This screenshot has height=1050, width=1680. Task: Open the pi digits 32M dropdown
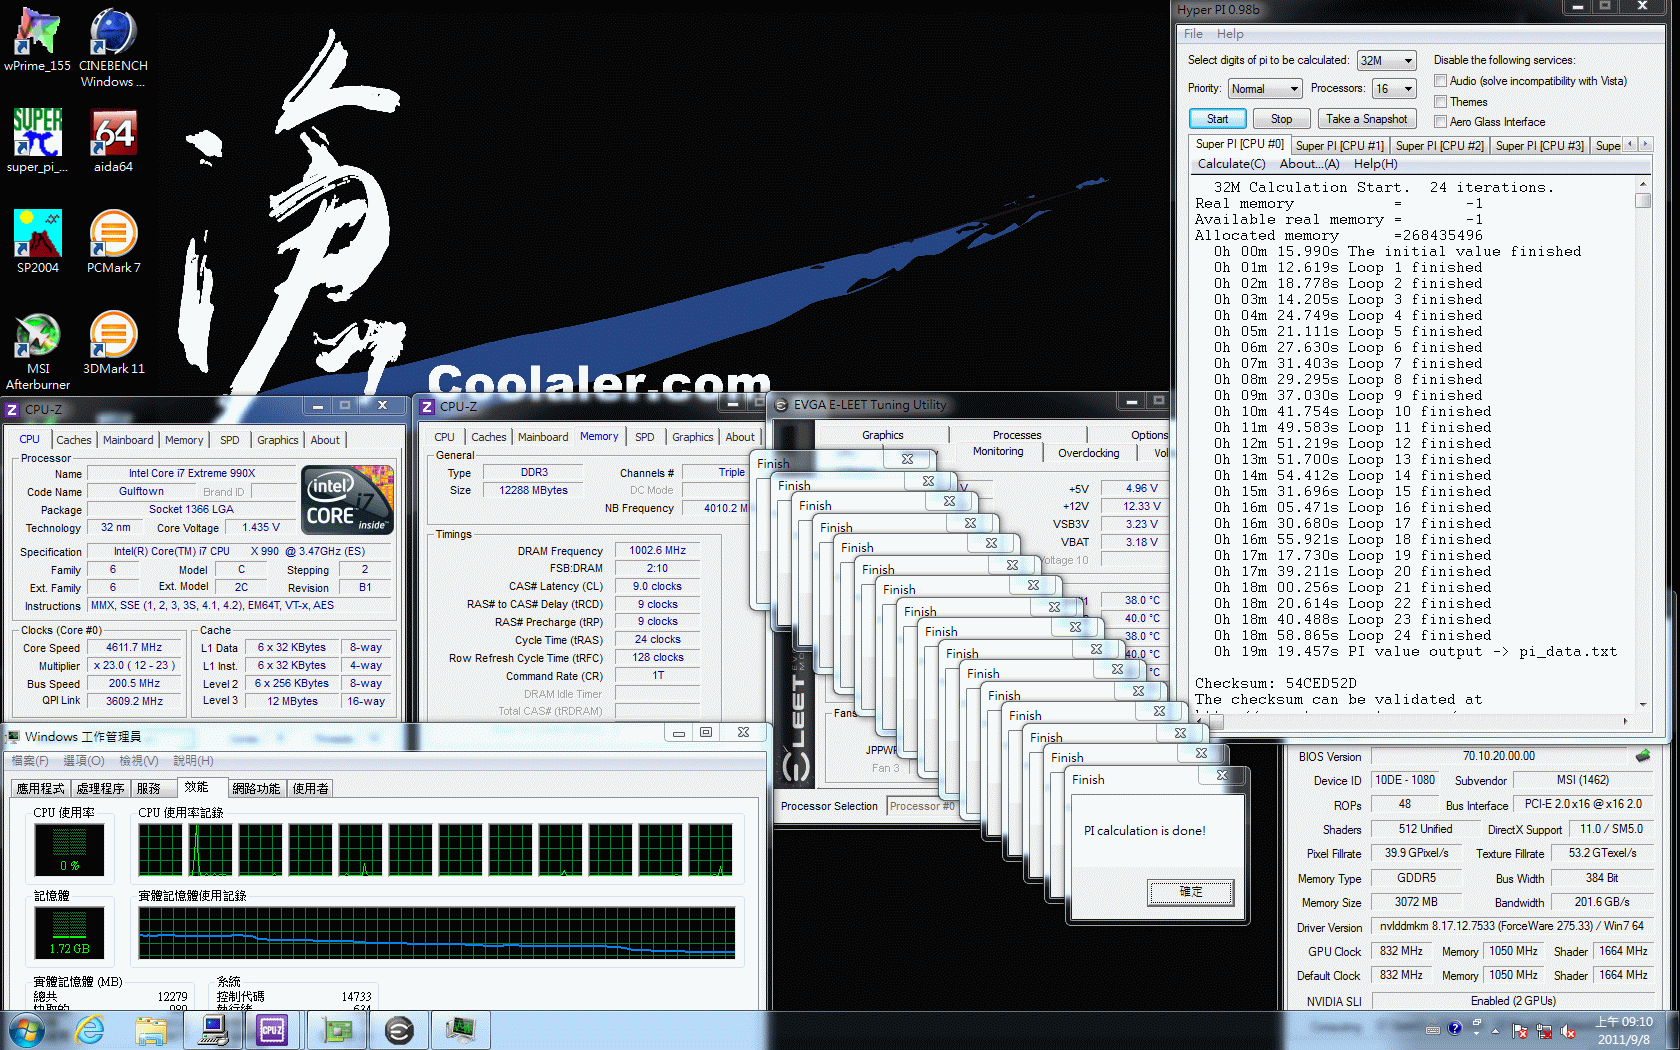[1387, 61]
